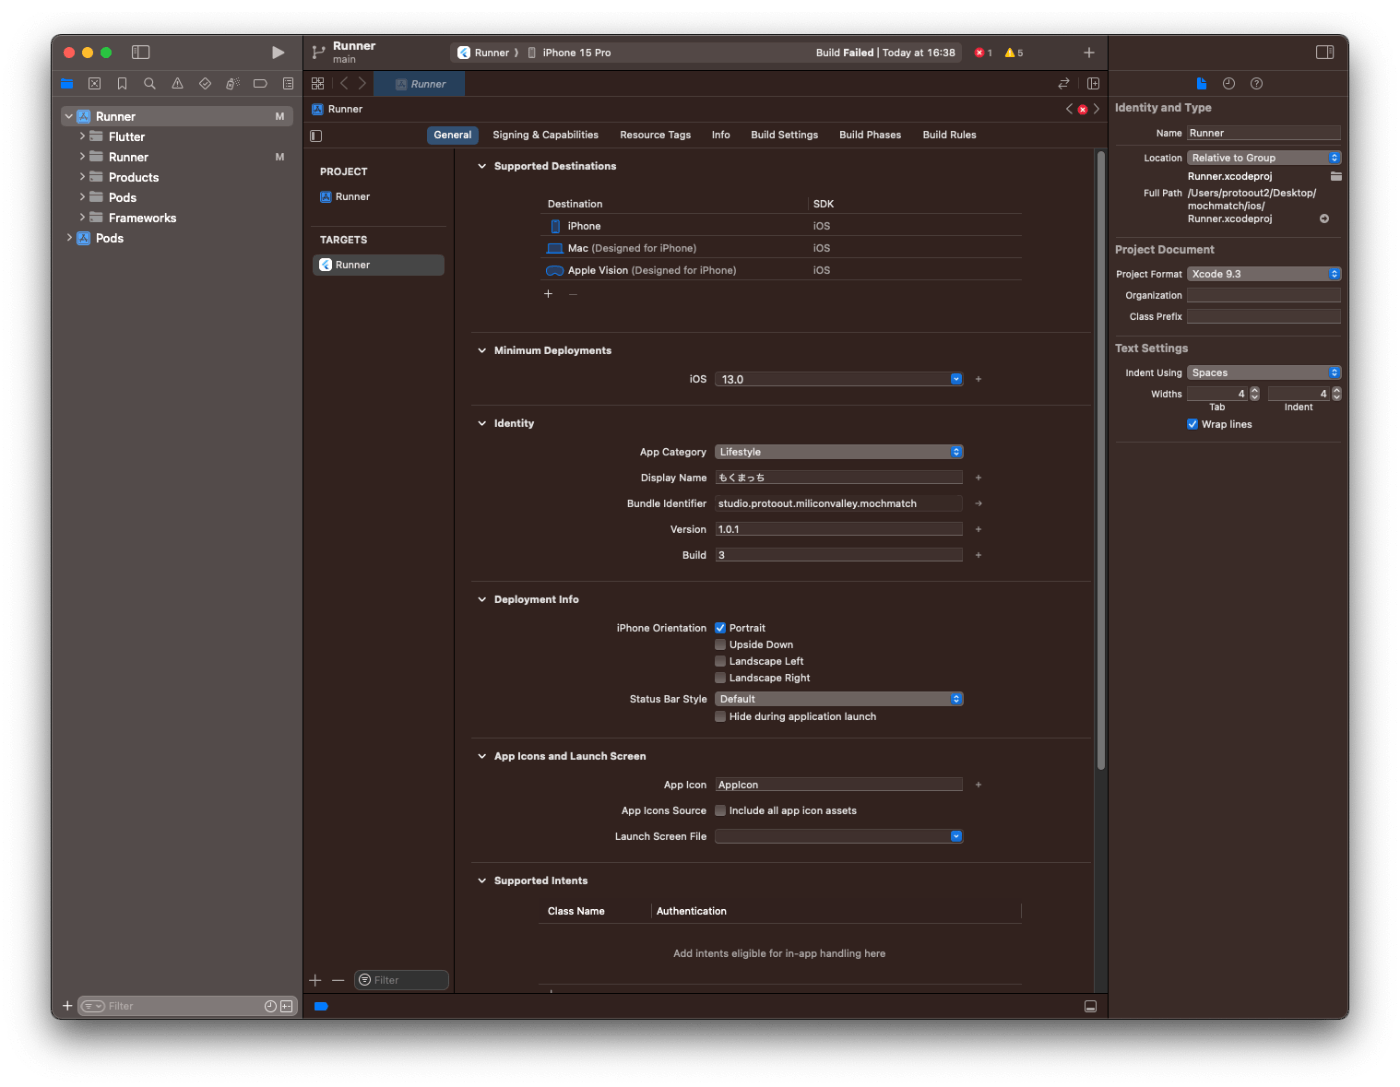The width and height of the screenshot is (1400, 1087).
Task: Show the Quick Help inspector
Action: (x=1257, y=84)
